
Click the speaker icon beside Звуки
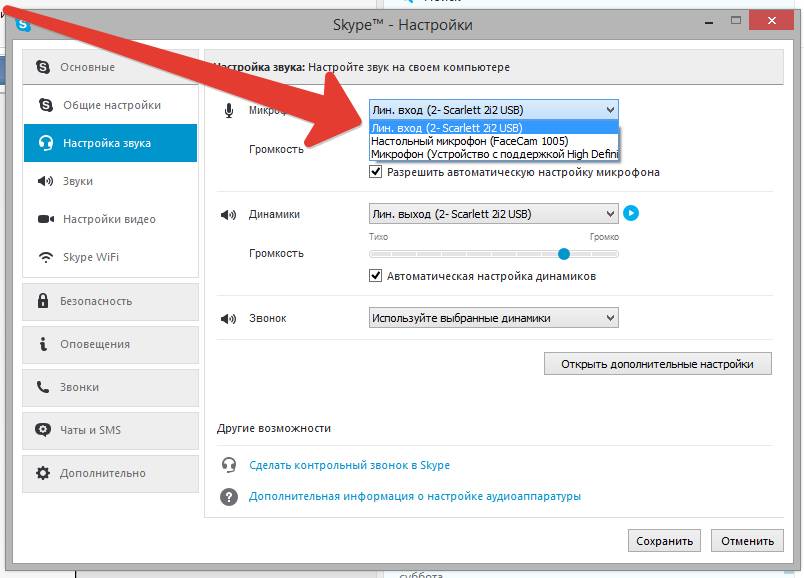click(x=45, y=181)
